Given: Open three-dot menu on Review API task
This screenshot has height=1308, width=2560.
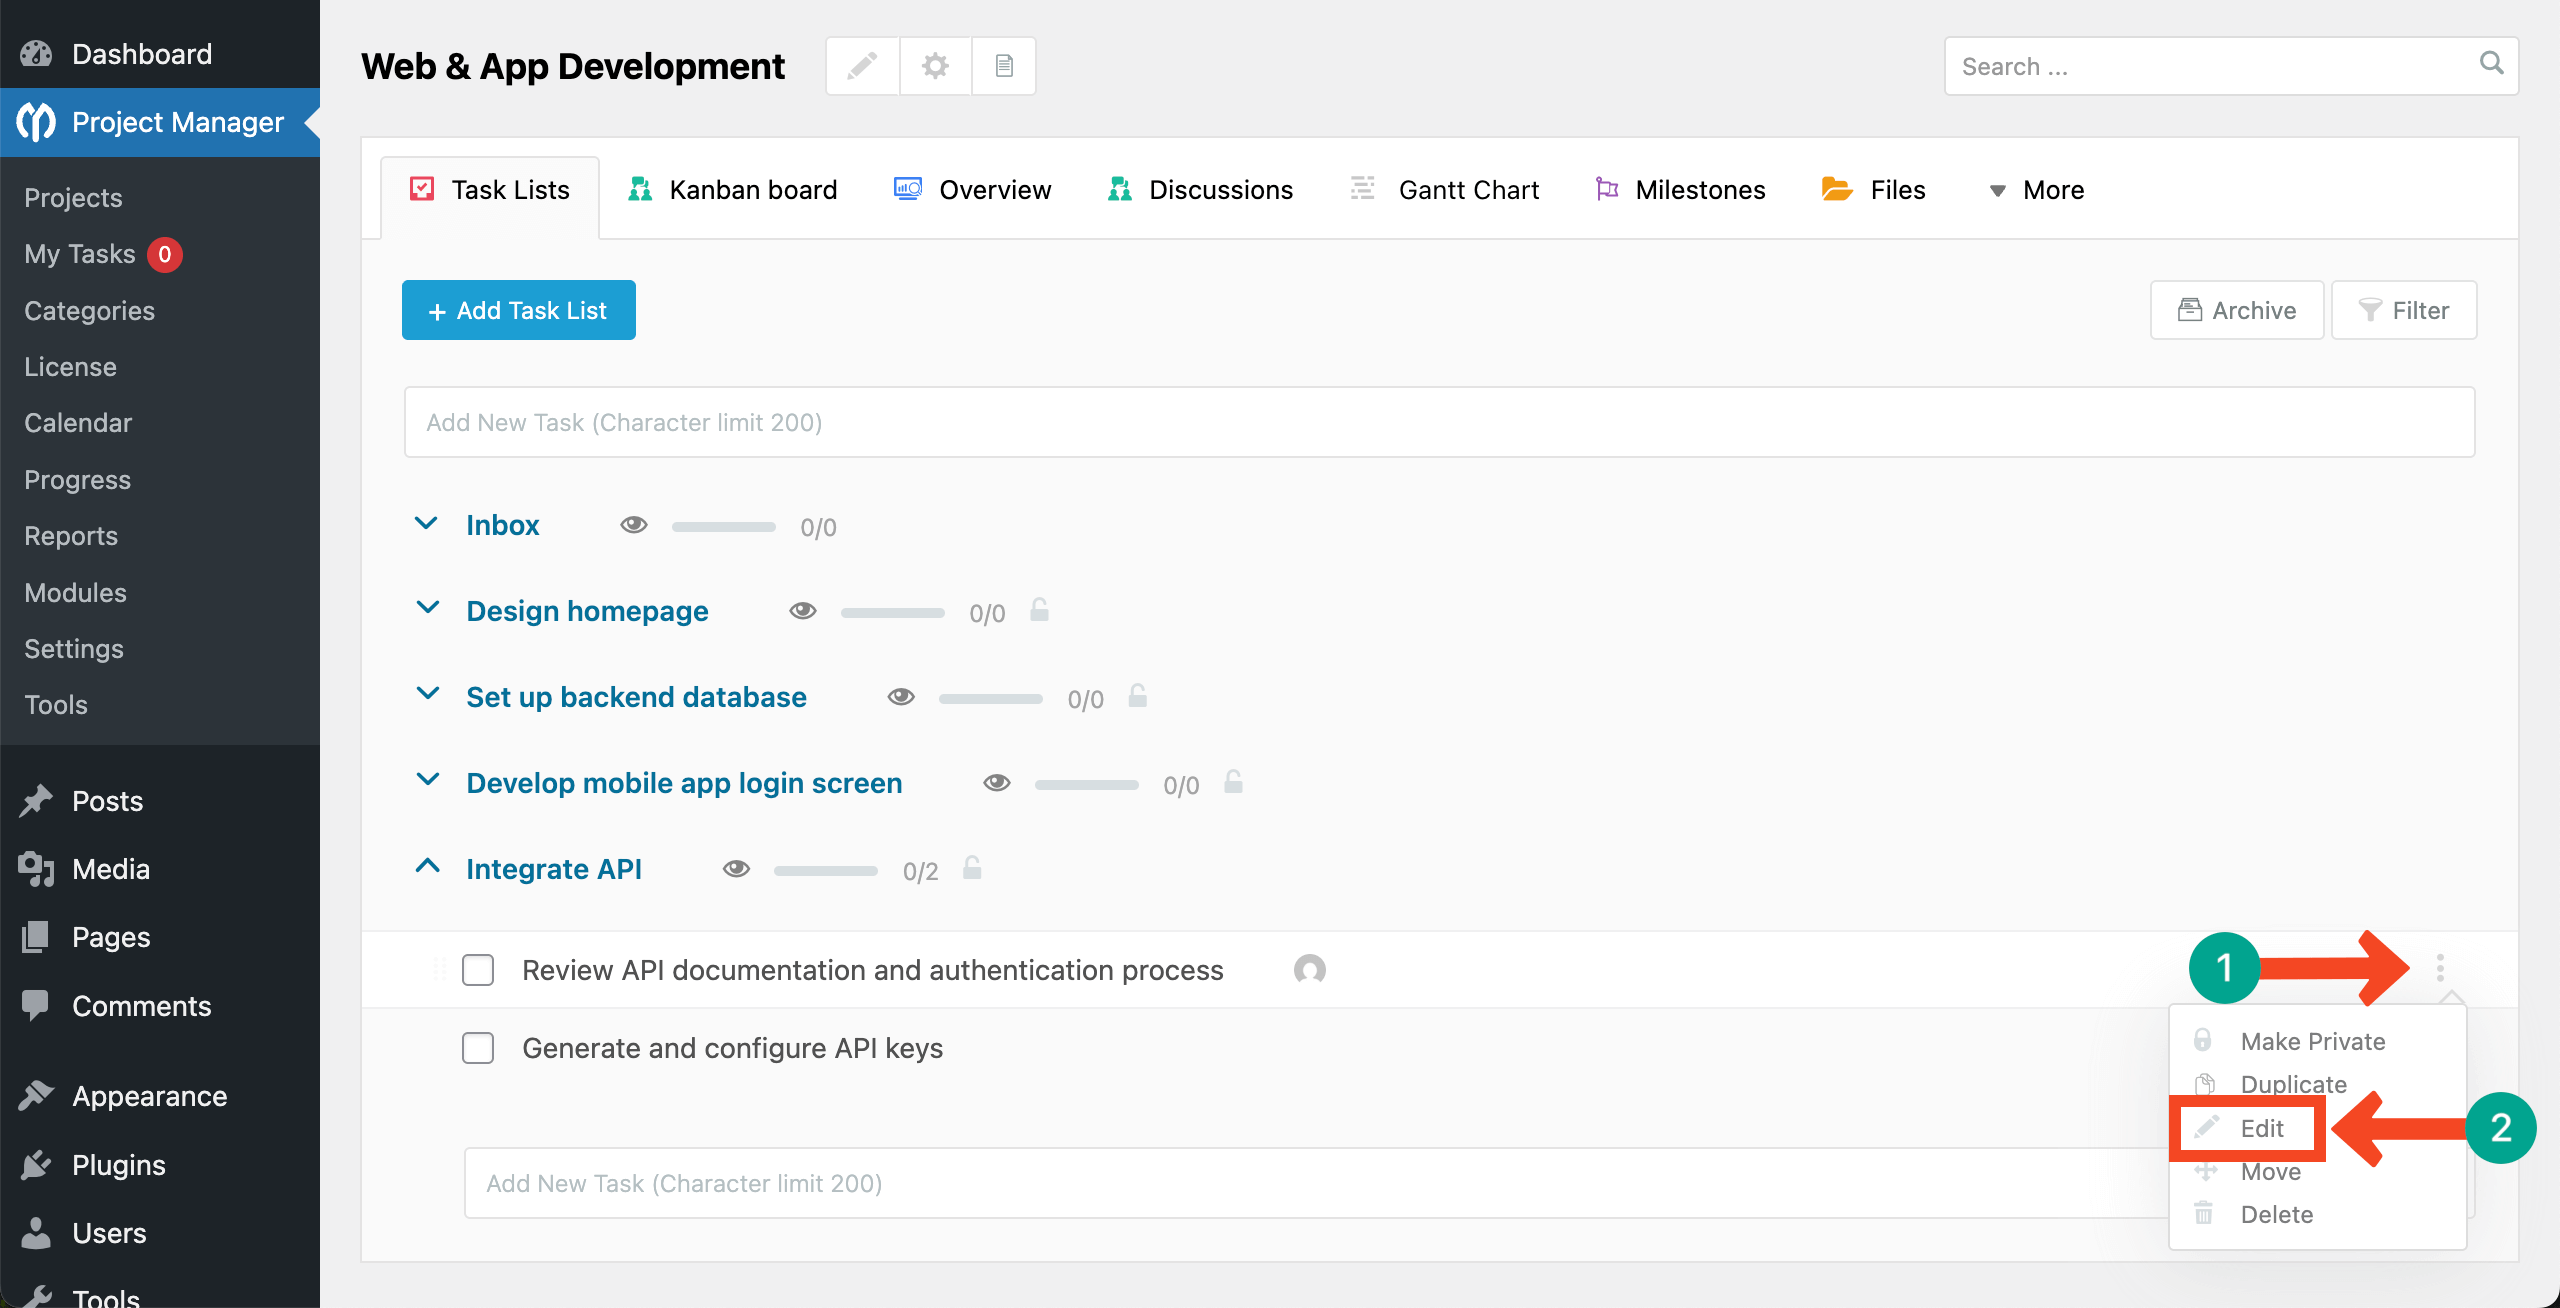Looking at the screenshot, I should coord(2440,967).
